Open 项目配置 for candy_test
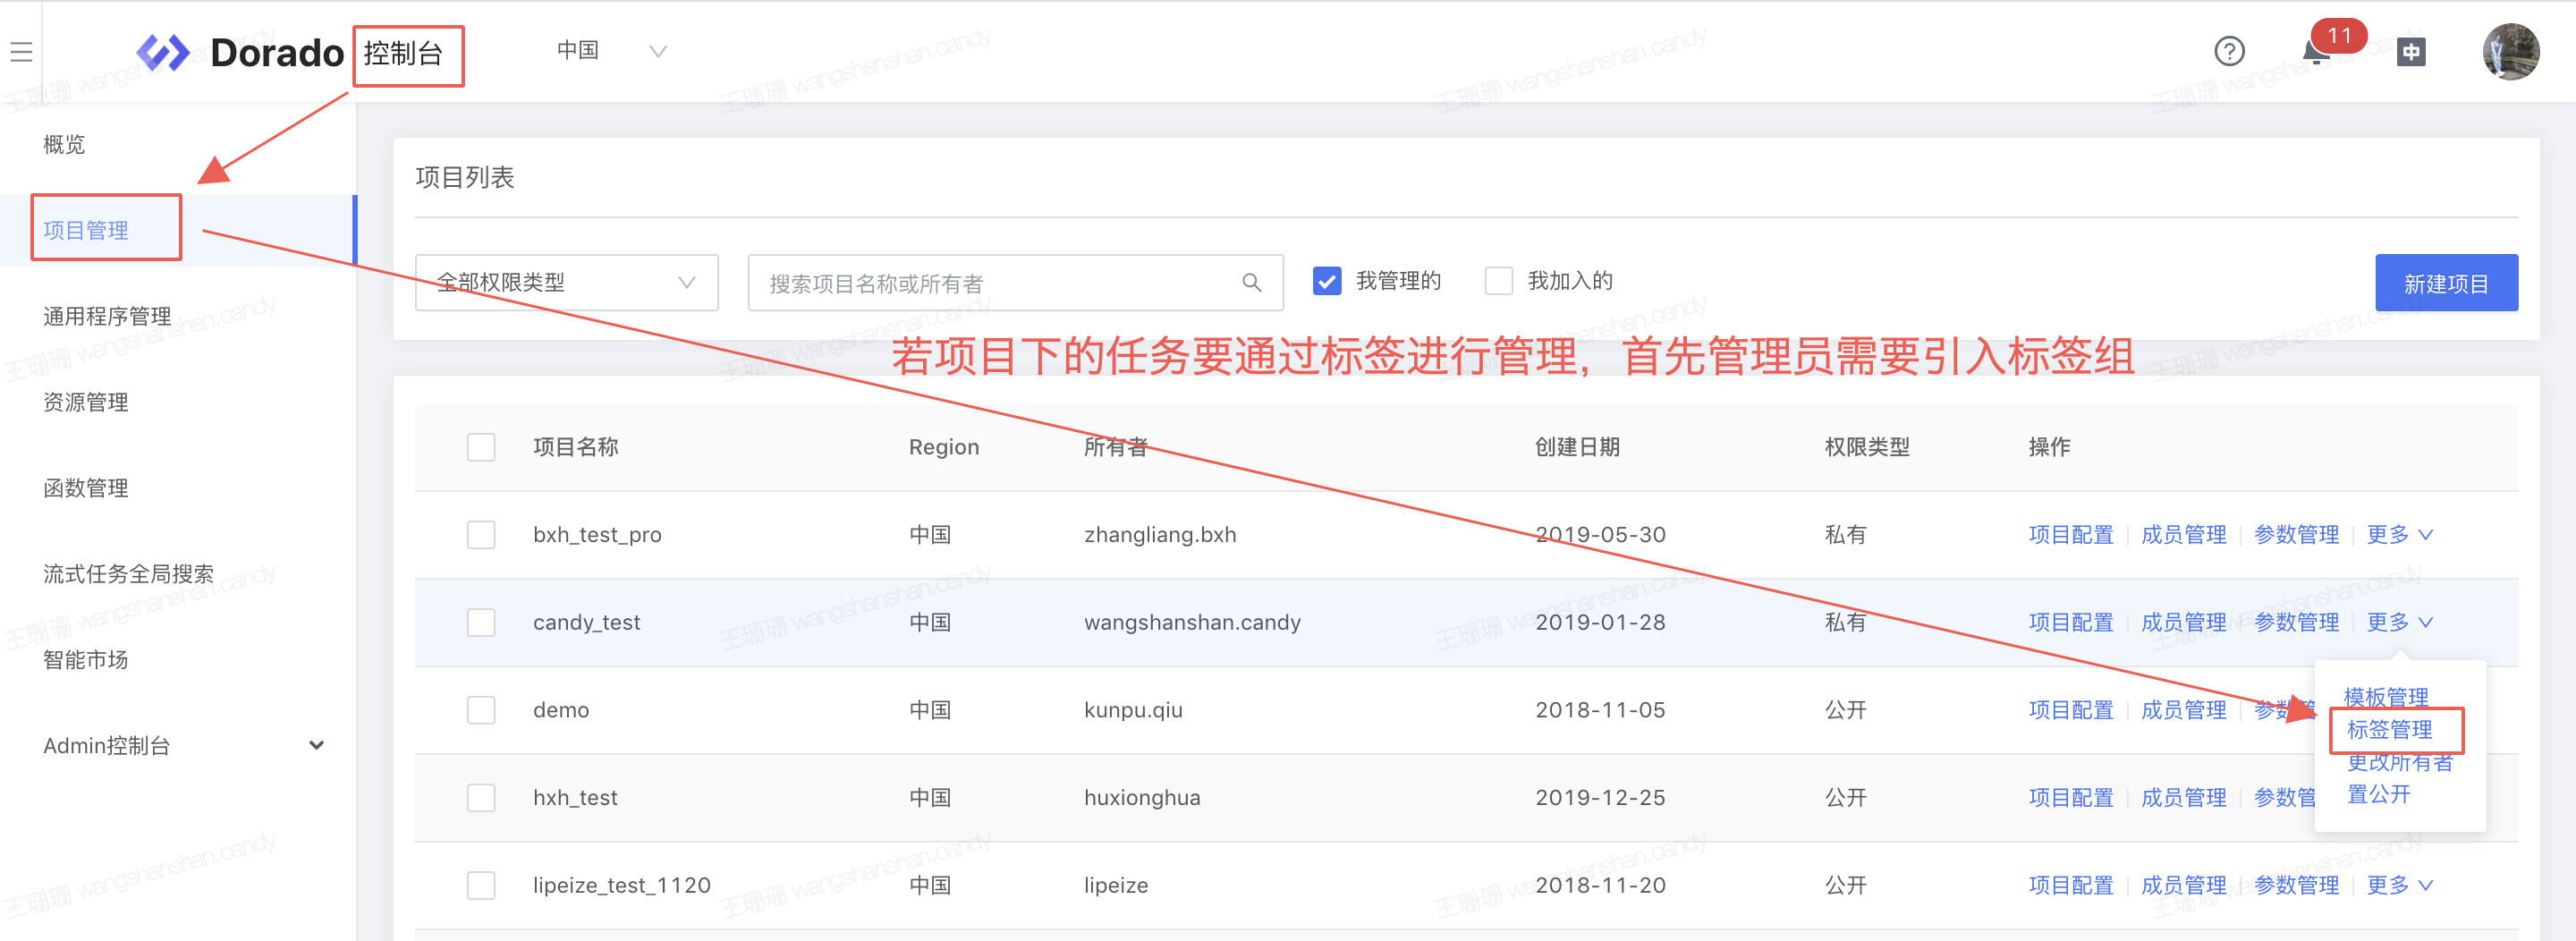Image resolution: width=2576 pixels, height=941 pixels. [2070, 622]
